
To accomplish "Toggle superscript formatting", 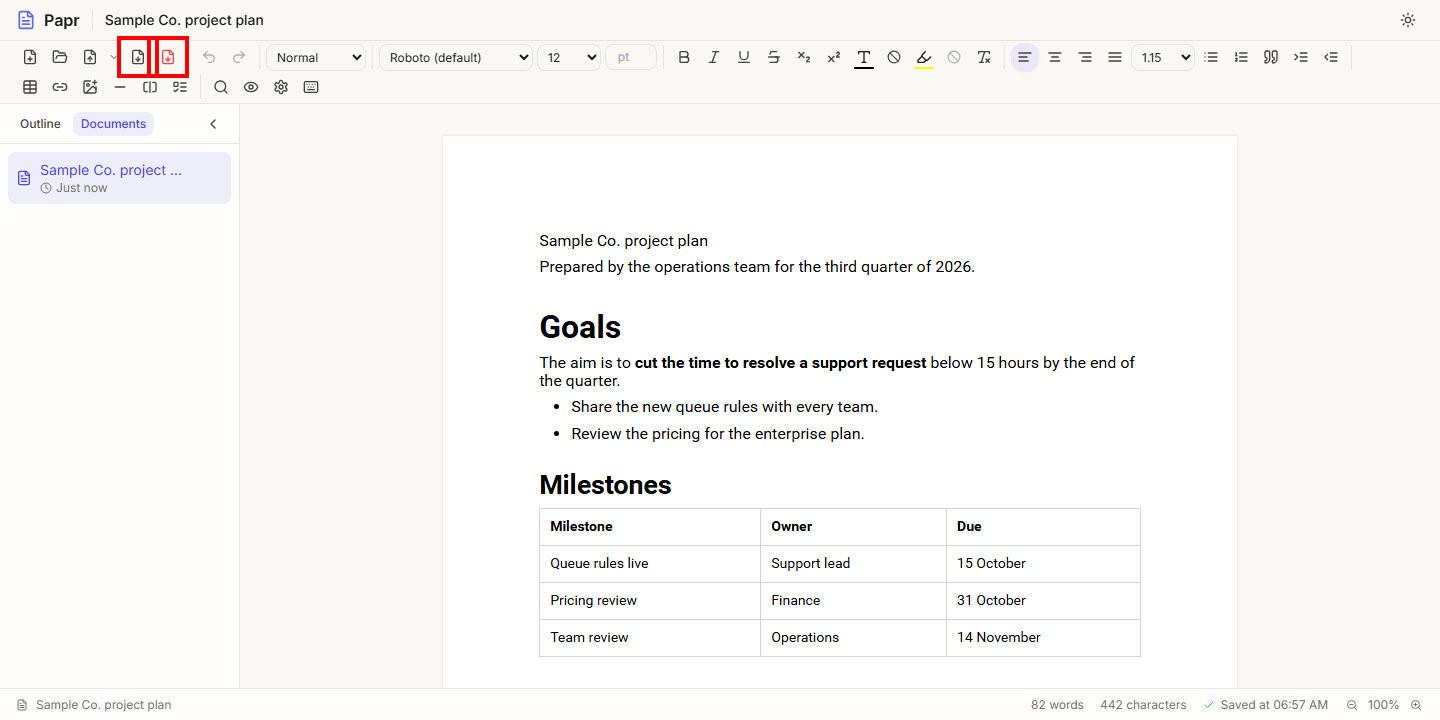I will click(x=834, y=57).
